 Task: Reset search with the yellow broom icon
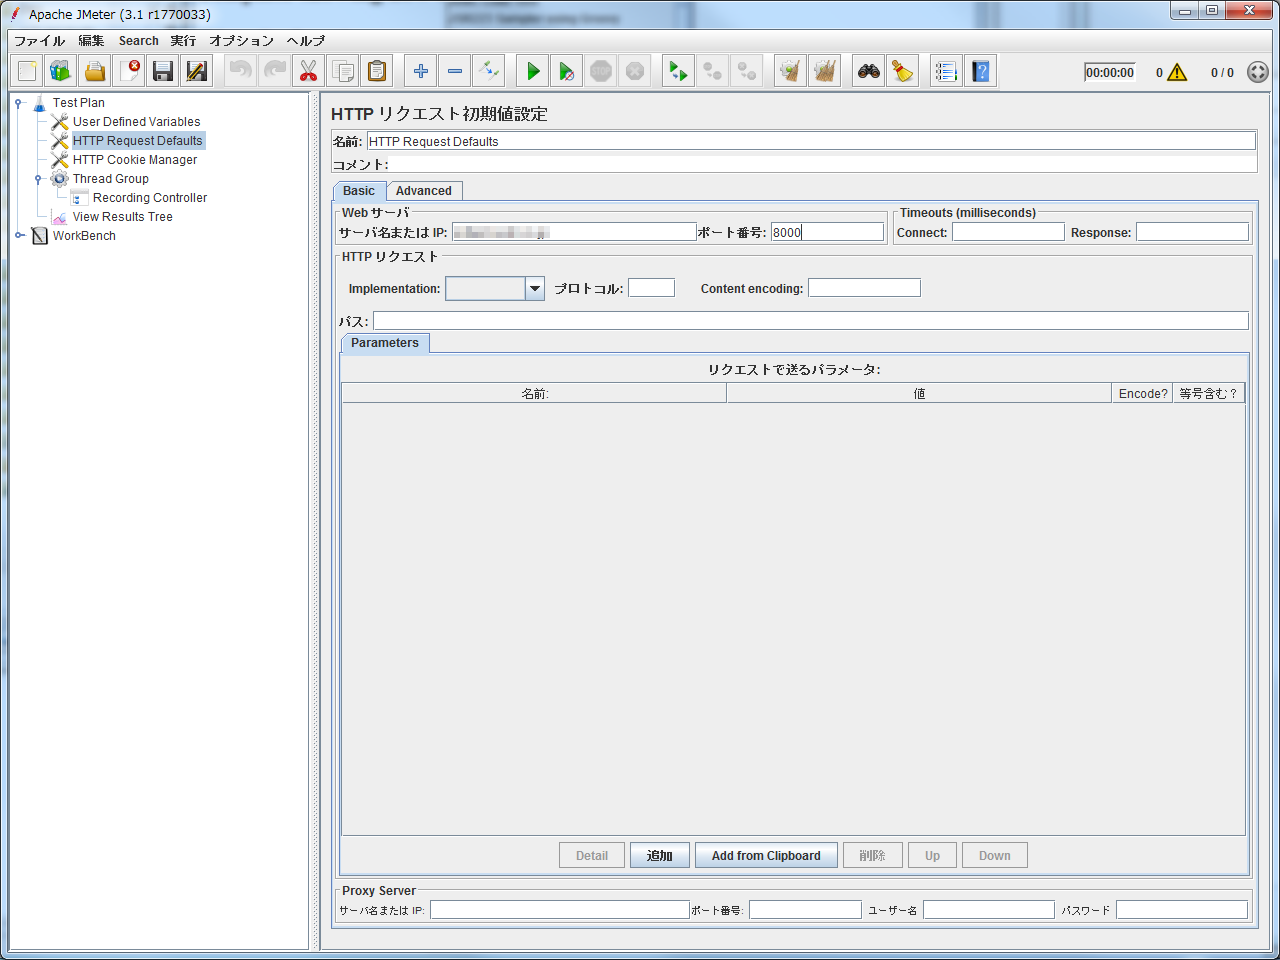pyautogui.click(x=902, y=71)
